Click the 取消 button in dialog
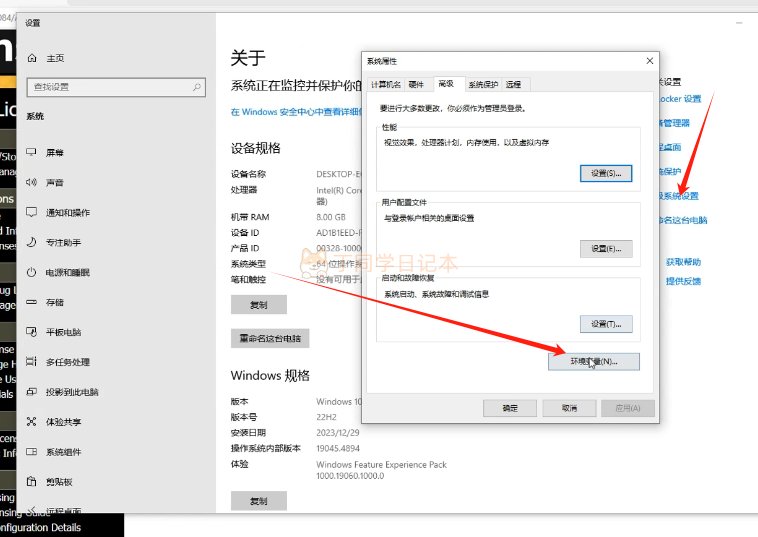 pos(569,408)
